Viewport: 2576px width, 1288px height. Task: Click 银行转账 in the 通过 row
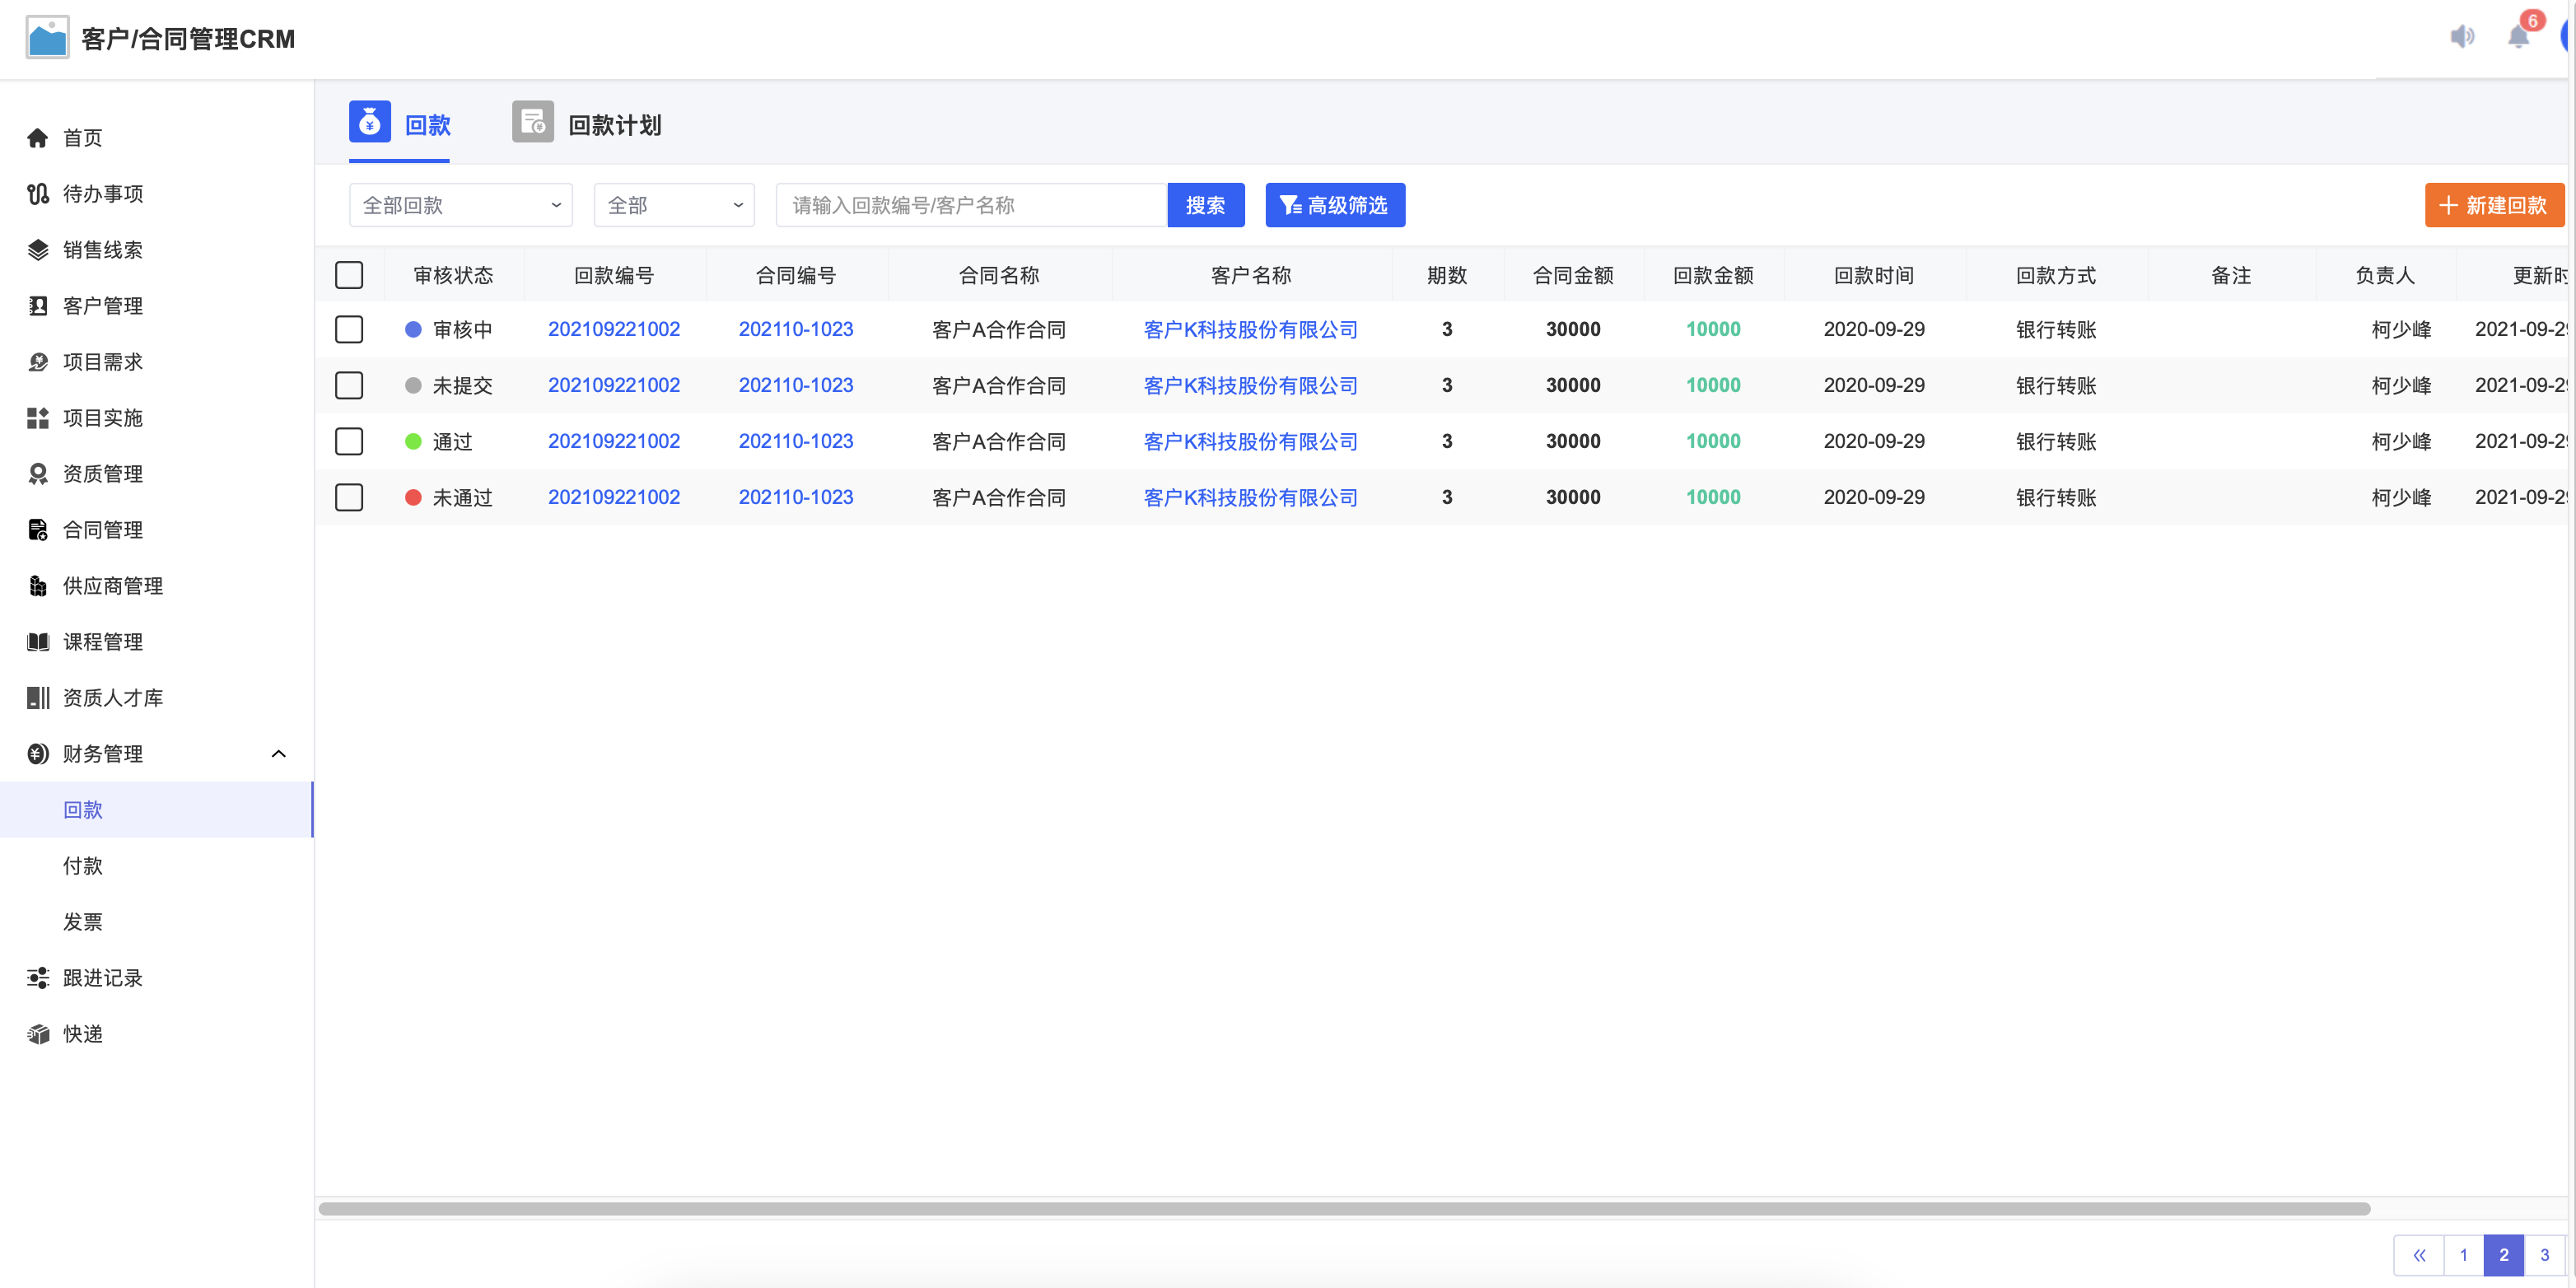(2056, 441)
